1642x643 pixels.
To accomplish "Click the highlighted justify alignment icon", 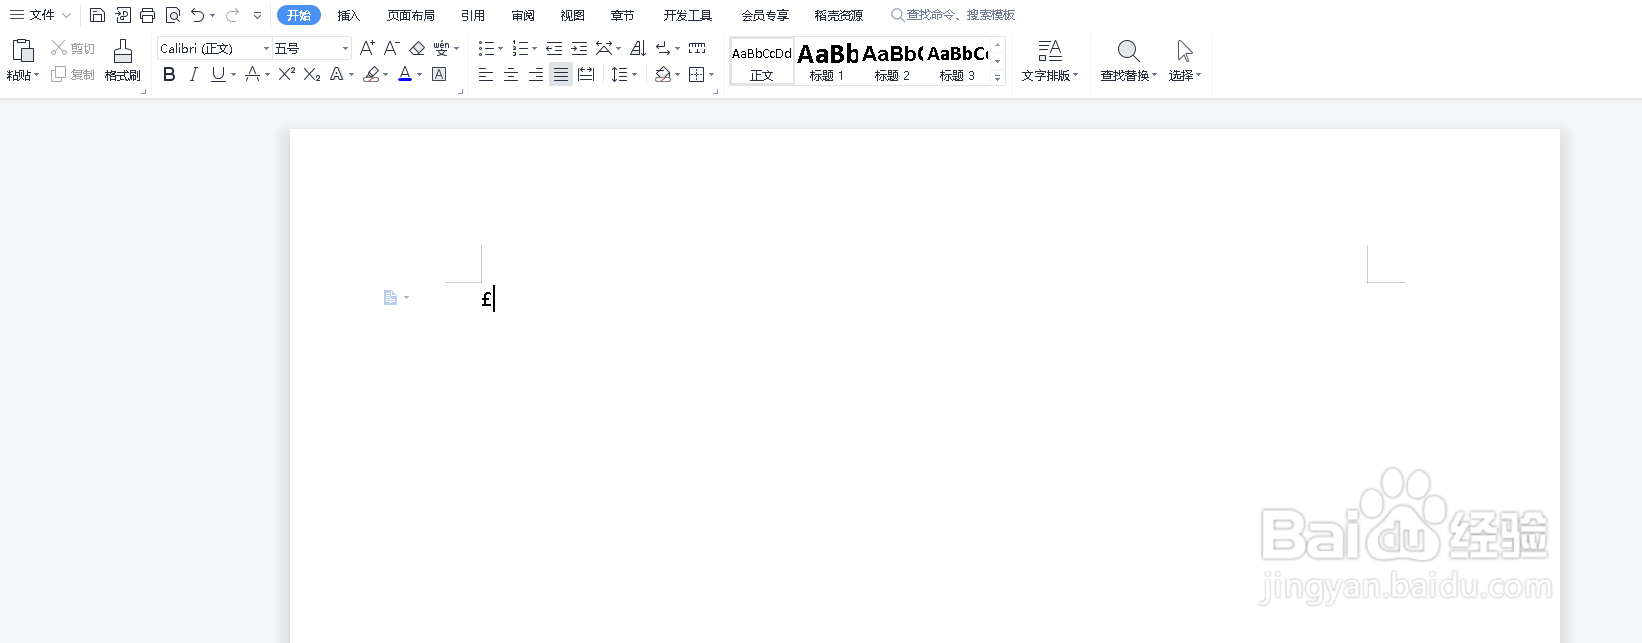I will point(561,74).
